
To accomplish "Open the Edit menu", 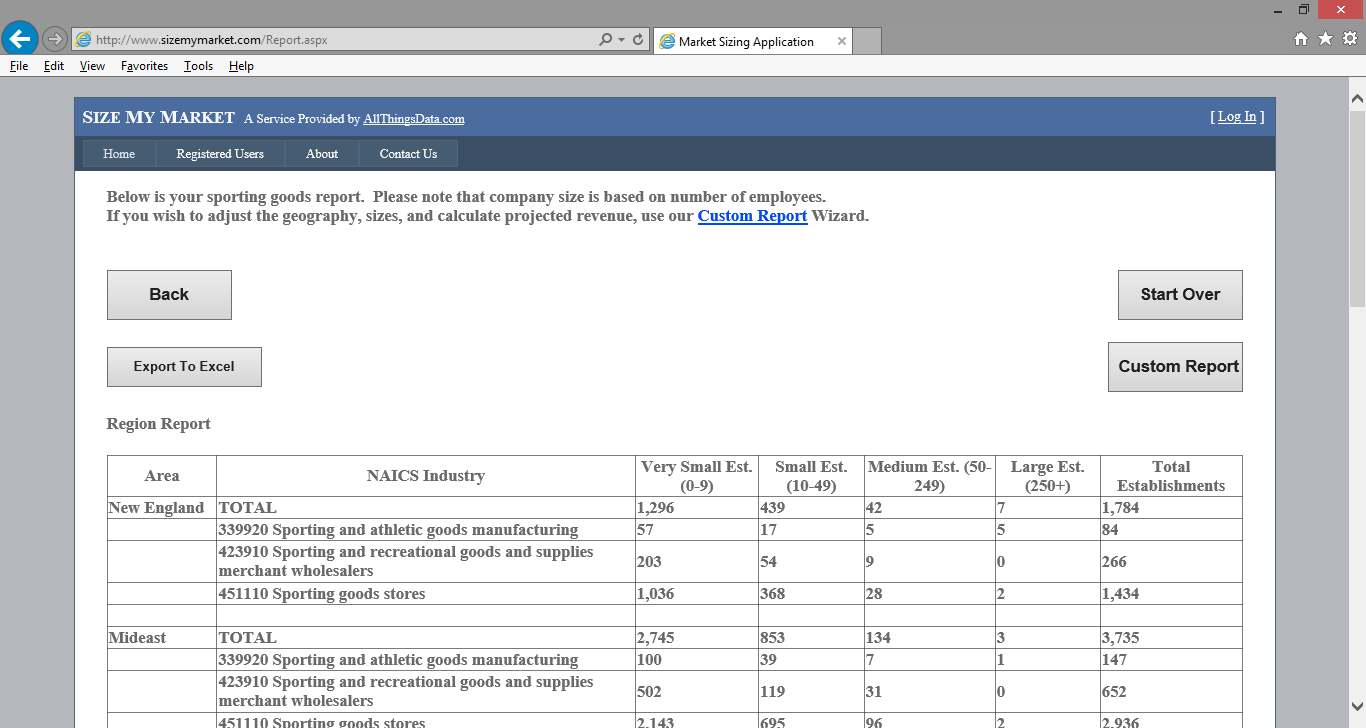I will click(x=54, y=66).
